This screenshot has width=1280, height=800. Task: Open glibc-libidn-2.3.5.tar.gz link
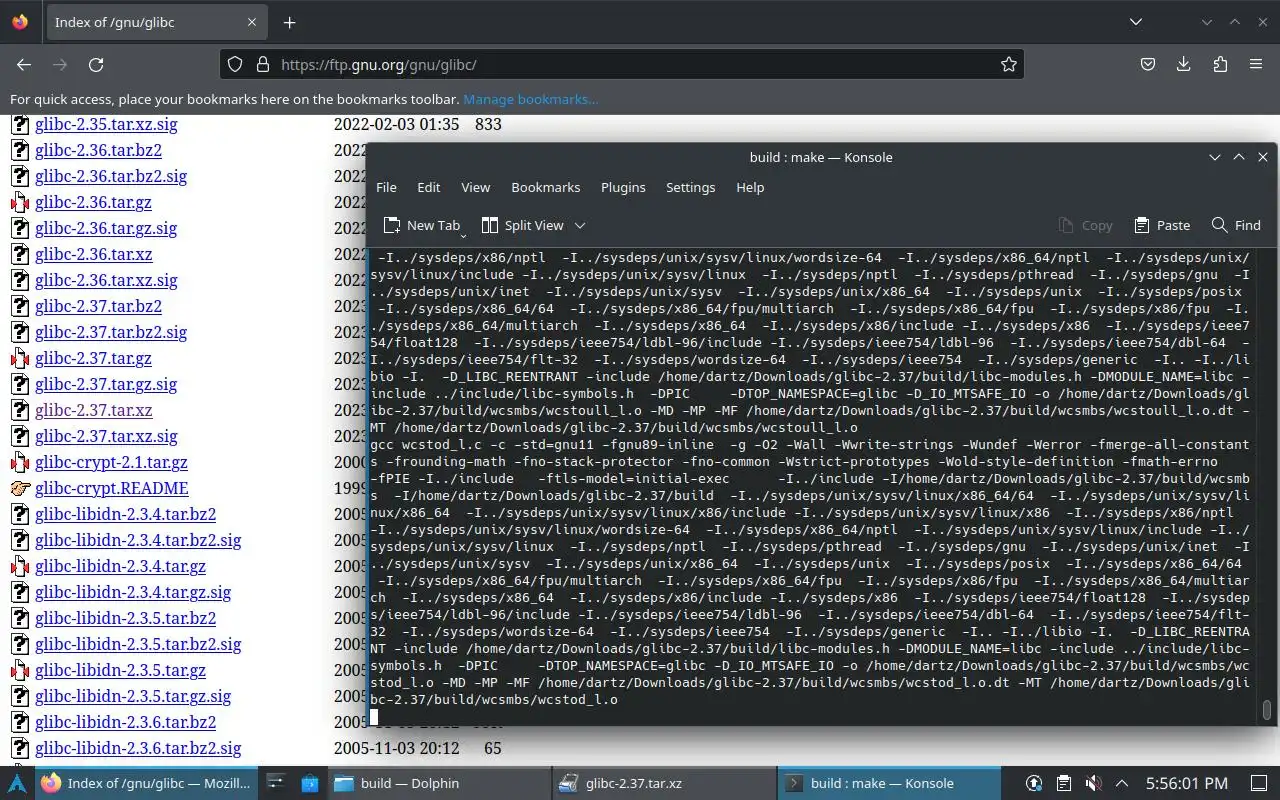click(120, 670)
